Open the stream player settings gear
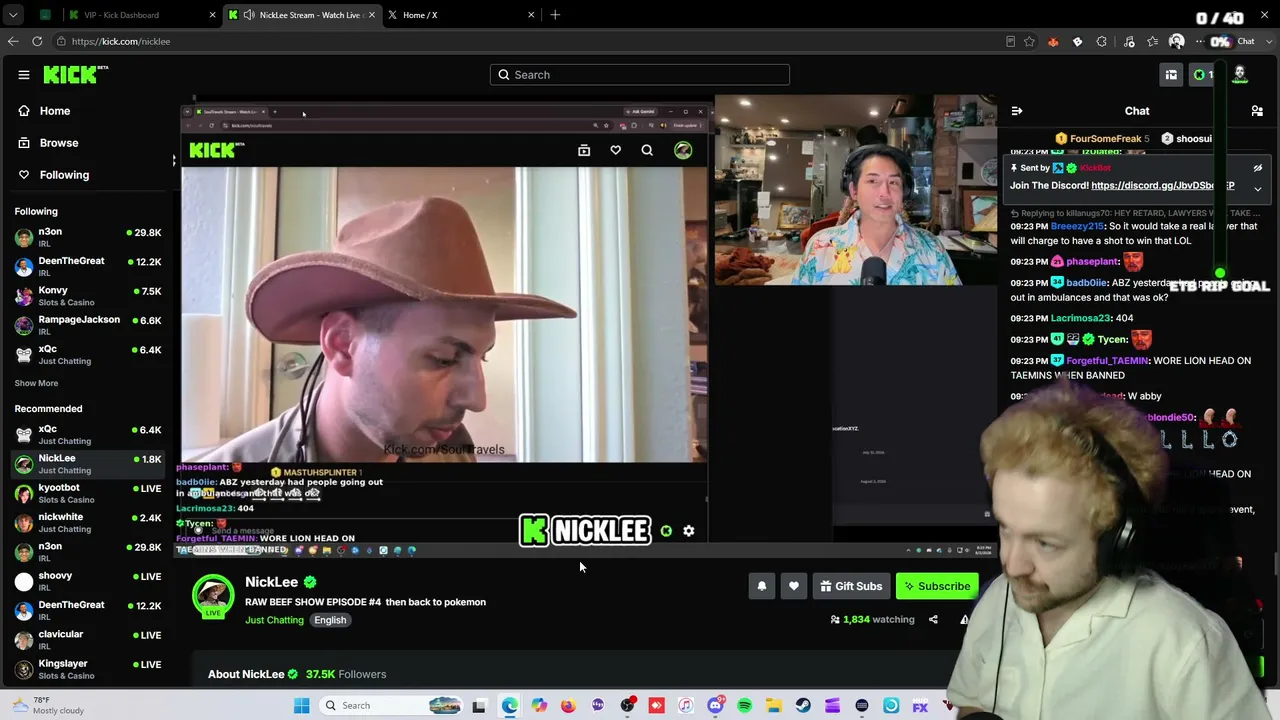Viewport: 1280px width, 720px height. [x=689, y=531]
